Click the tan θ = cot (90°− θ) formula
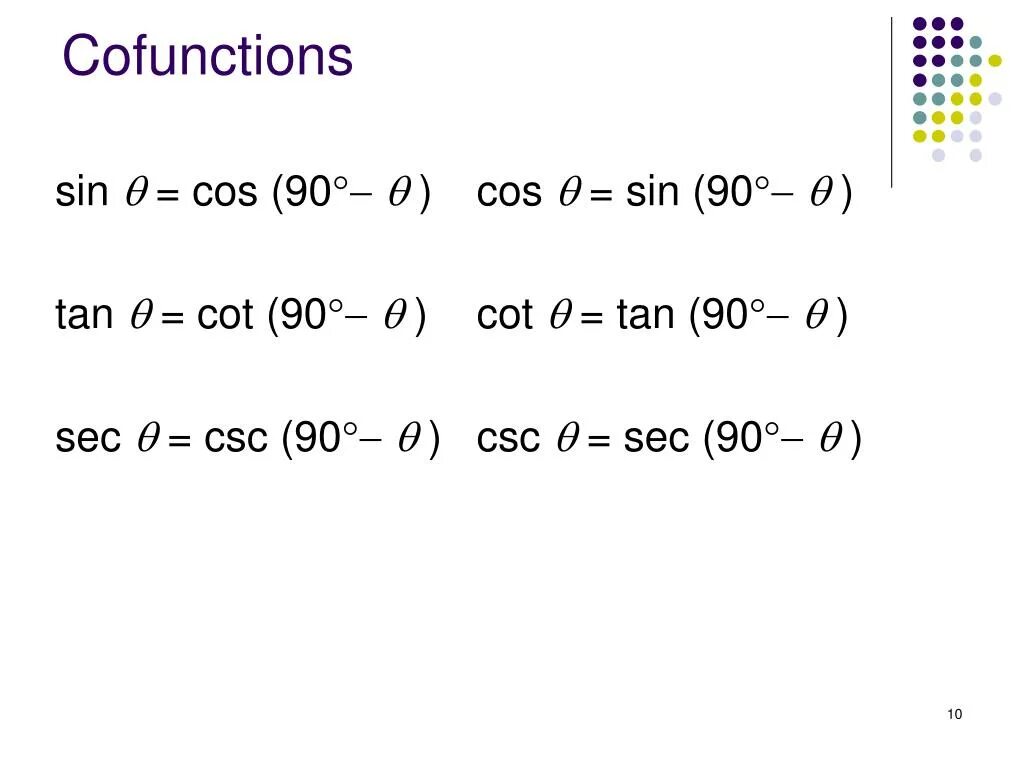Viewport: 1024px width, 768px height. point(241,315)
